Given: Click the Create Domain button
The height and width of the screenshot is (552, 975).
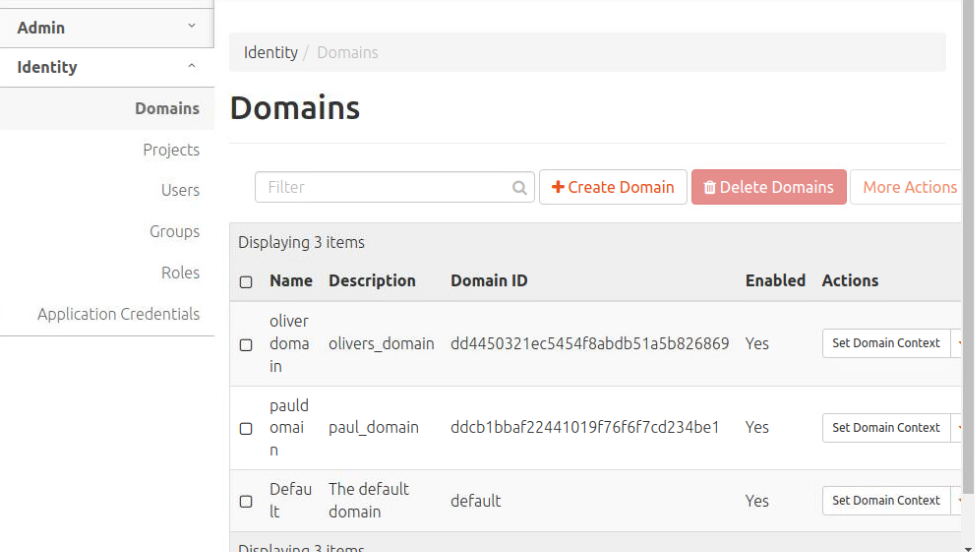Looking at the screenshot, I should [x=613, y=187].
